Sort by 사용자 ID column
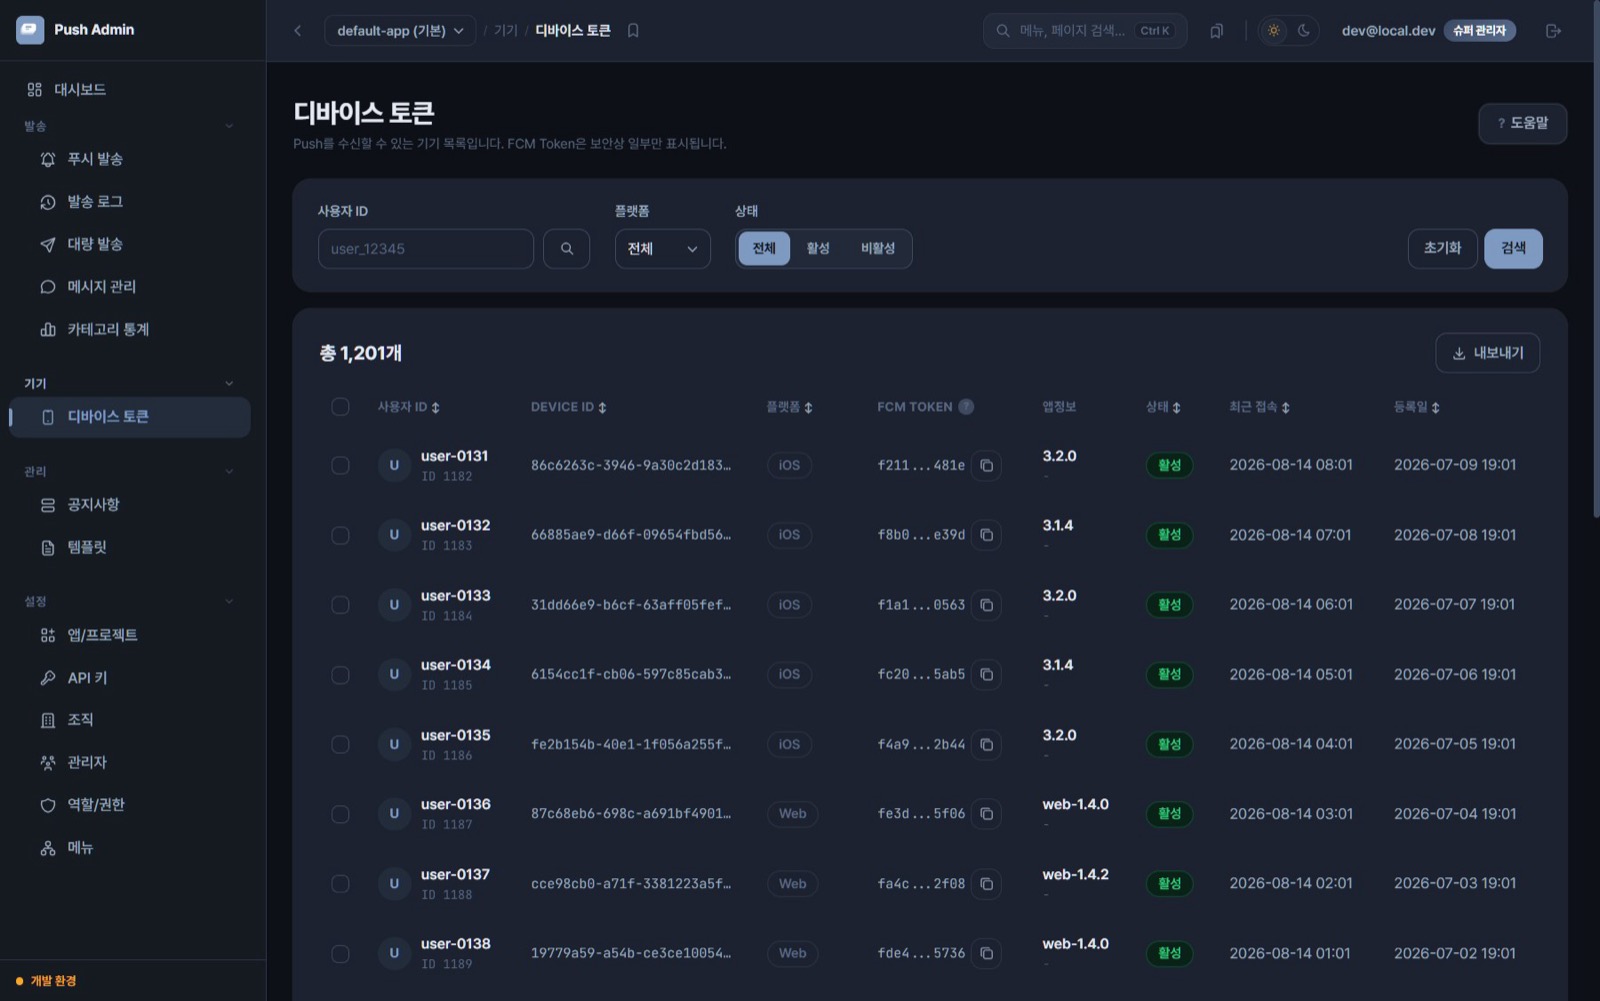 point(409,407)
